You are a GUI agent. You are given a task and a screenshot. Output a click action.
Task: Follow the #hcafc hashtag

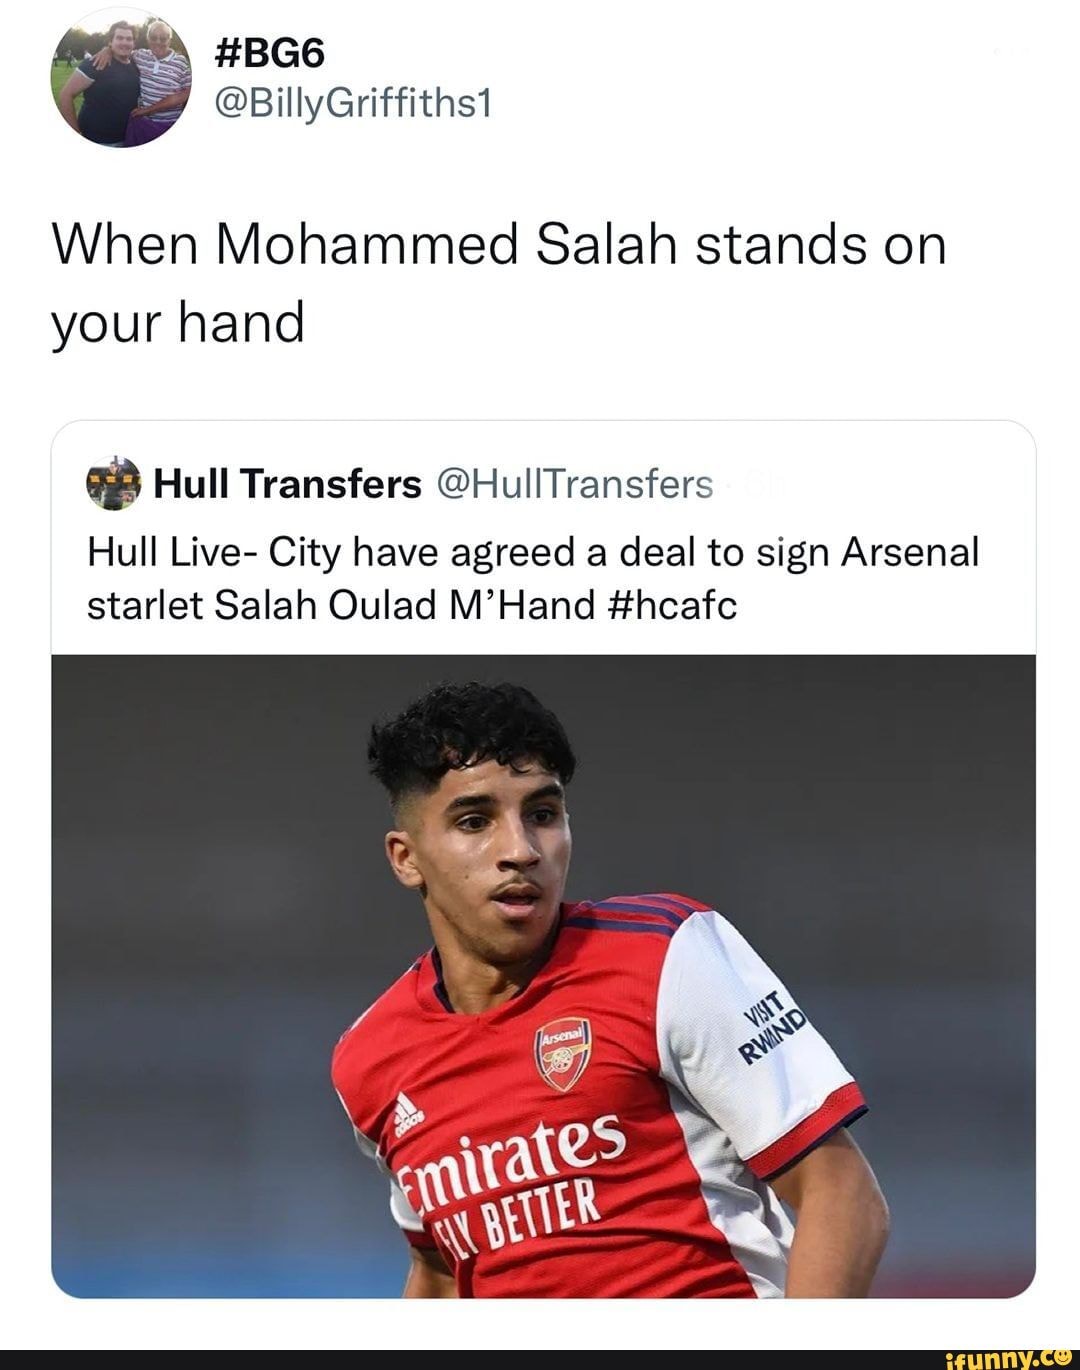(672, 605)
